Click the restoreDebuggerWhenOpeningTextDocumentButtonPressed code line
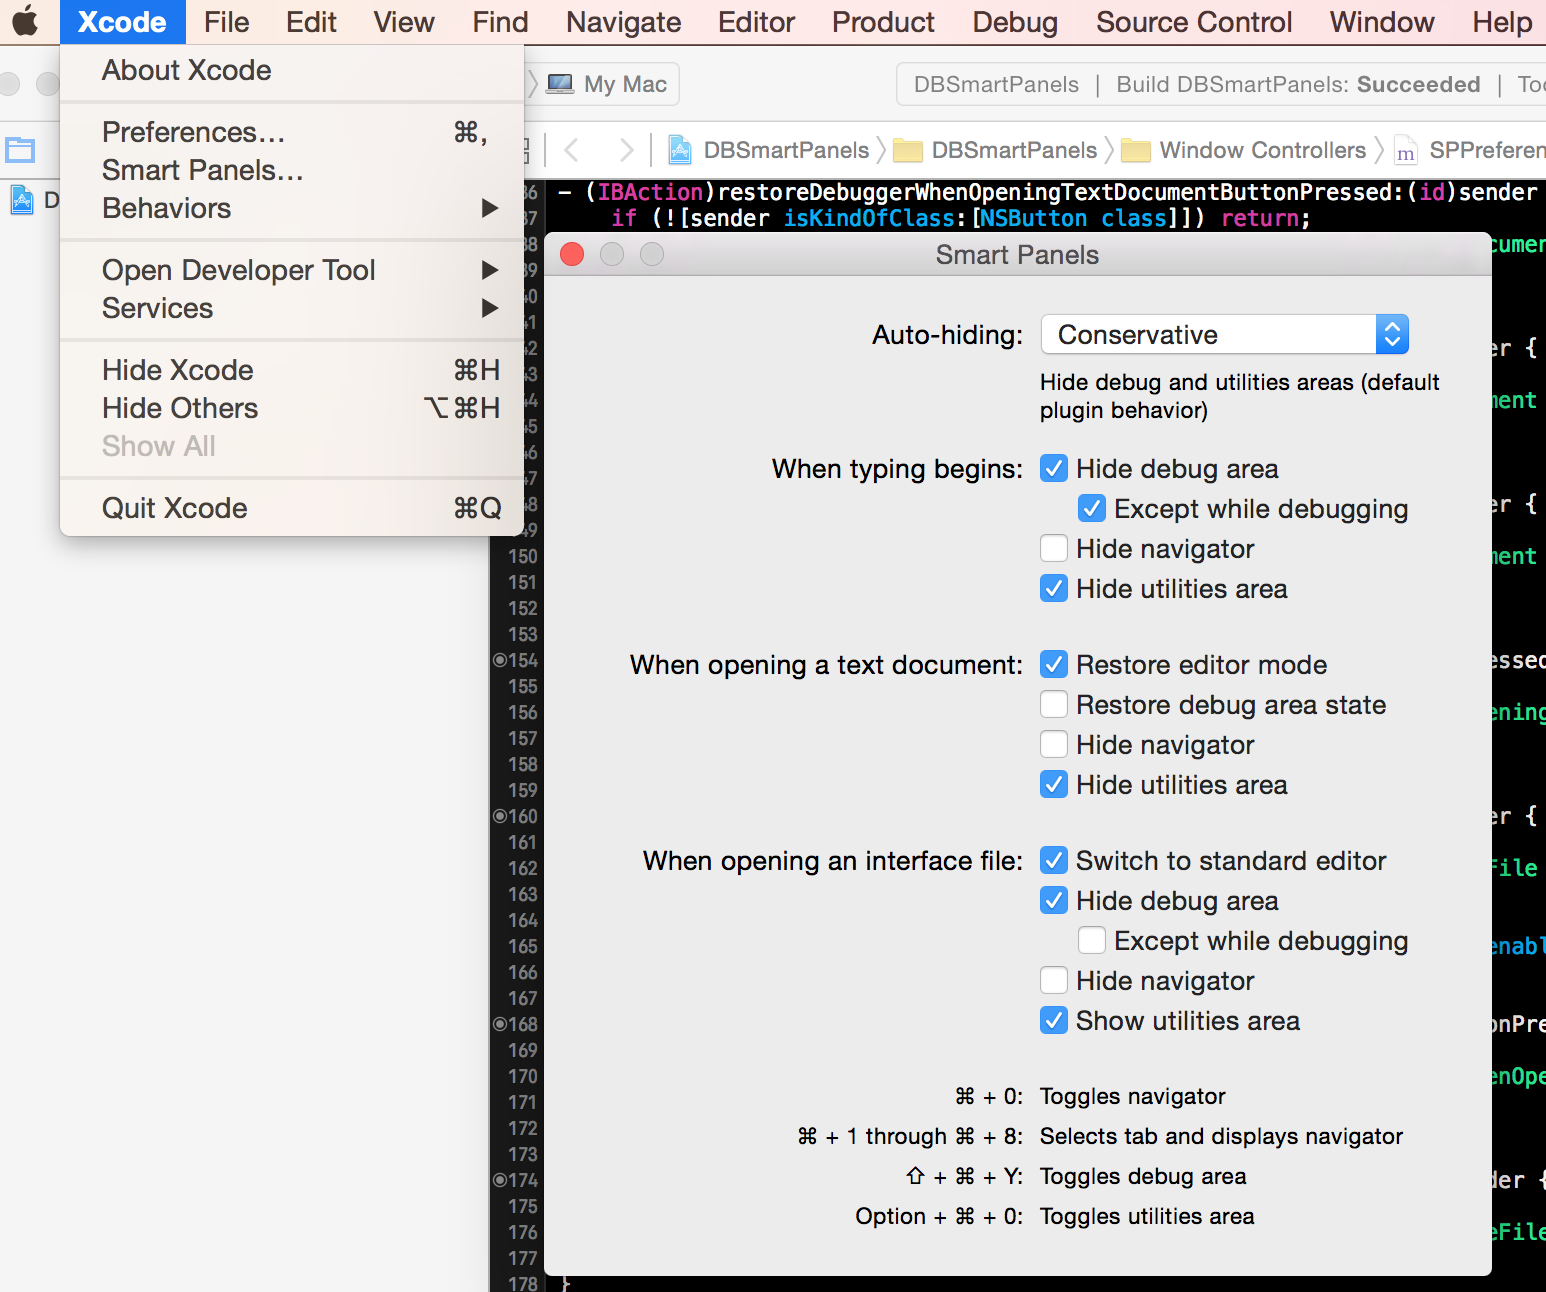 [1046, 192]
